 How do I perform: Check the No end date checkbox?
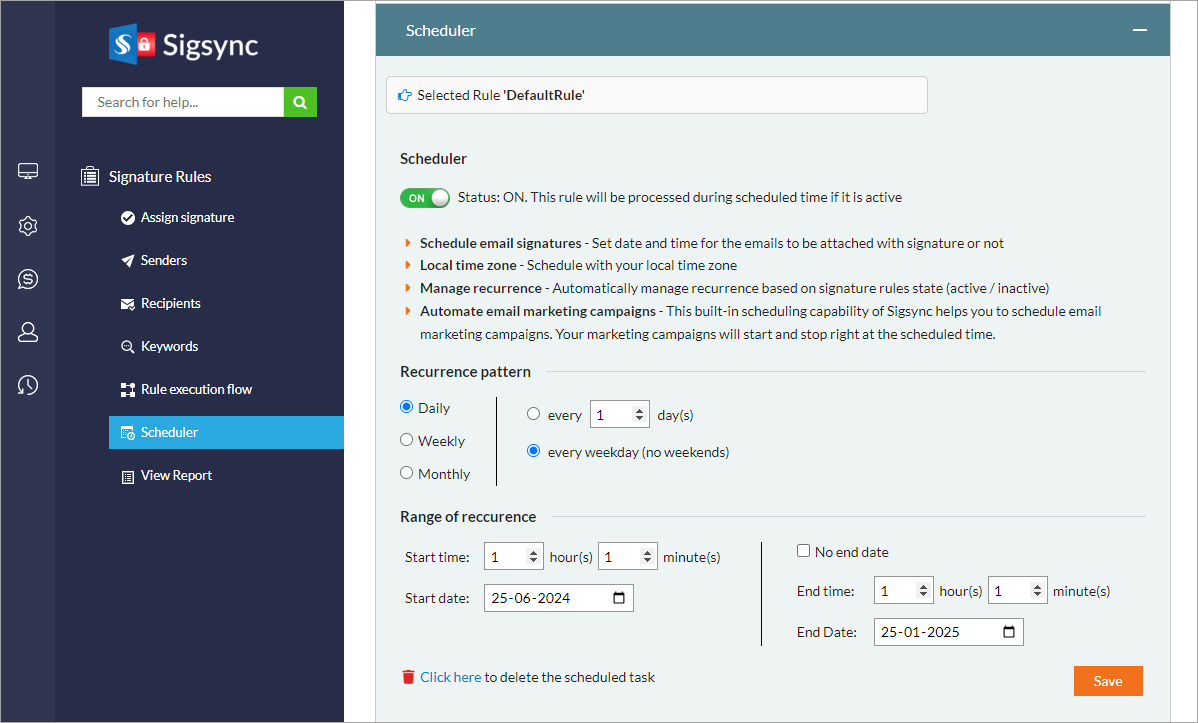[x=803, y=551]
